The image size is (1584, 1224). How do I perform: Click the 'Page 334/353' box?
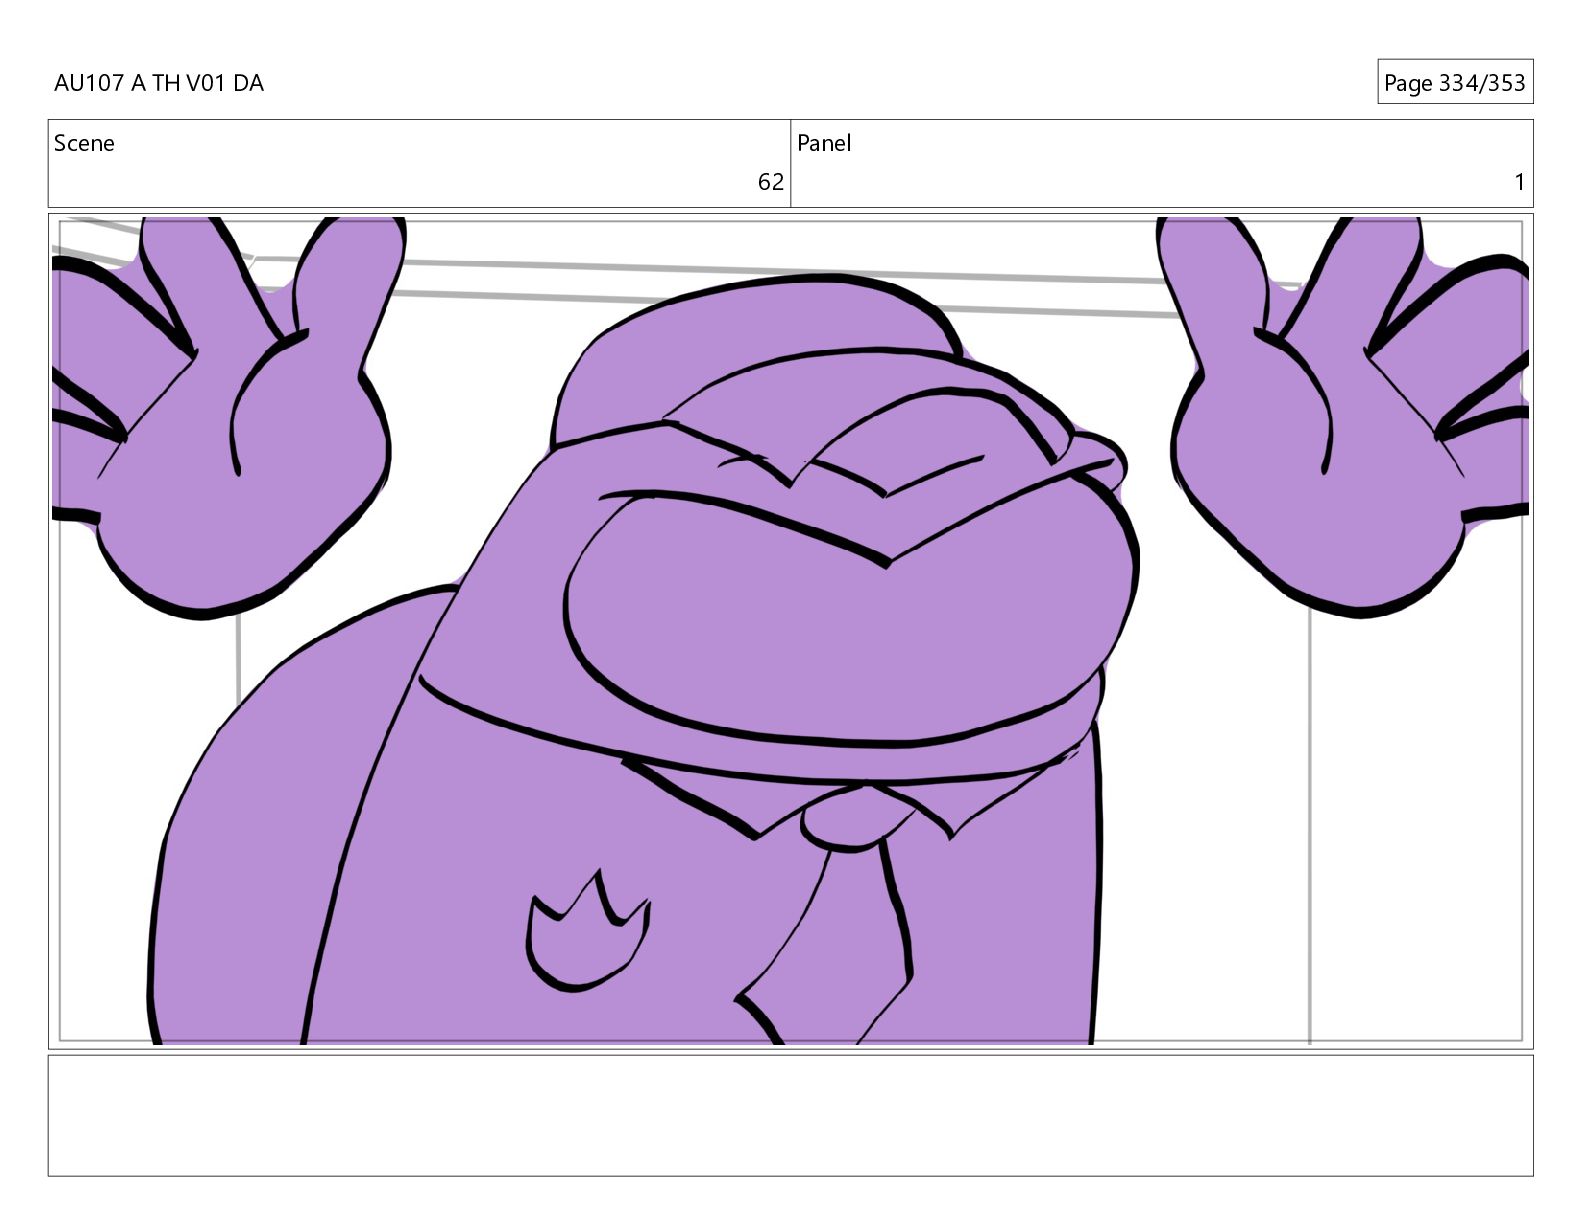point(1454,82)
